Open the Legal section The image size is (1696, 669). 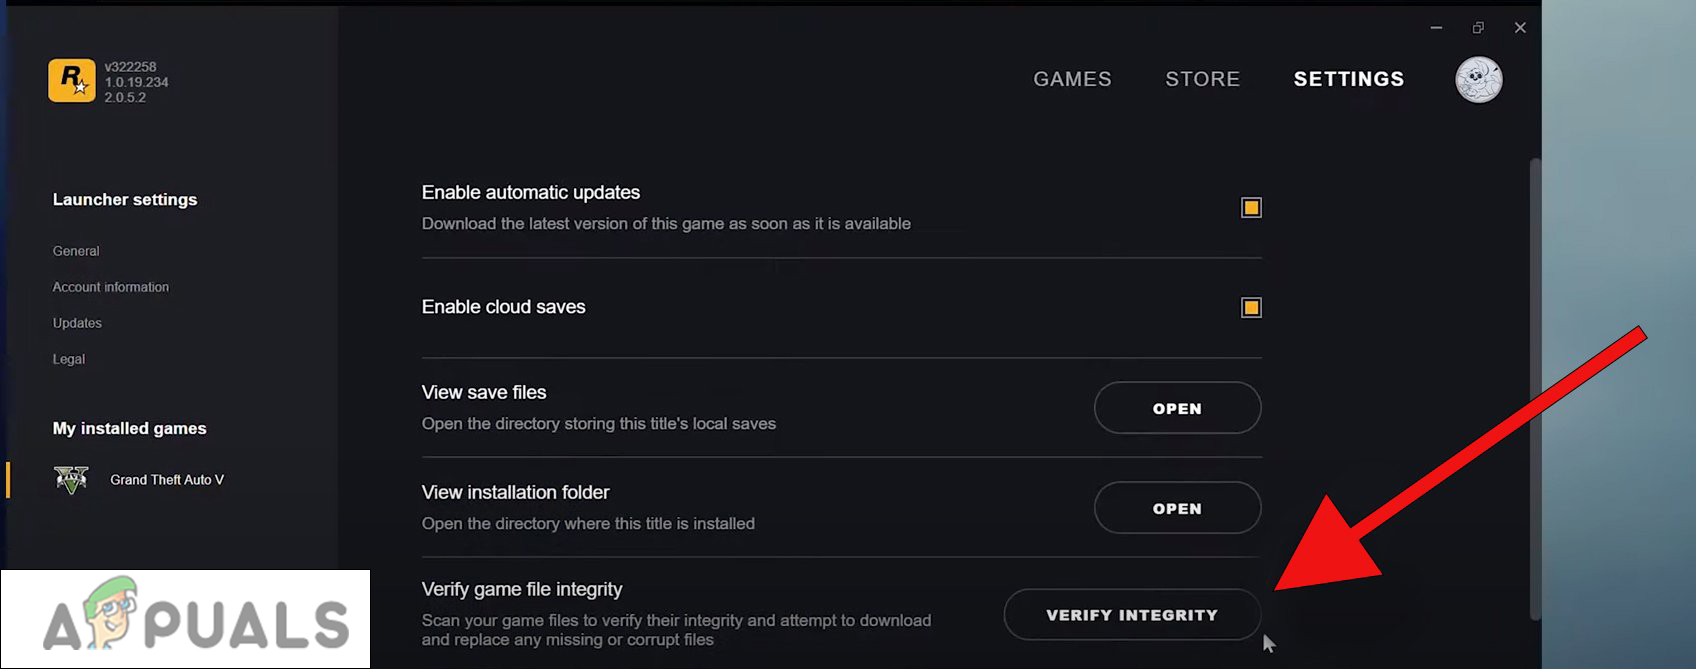68,358
